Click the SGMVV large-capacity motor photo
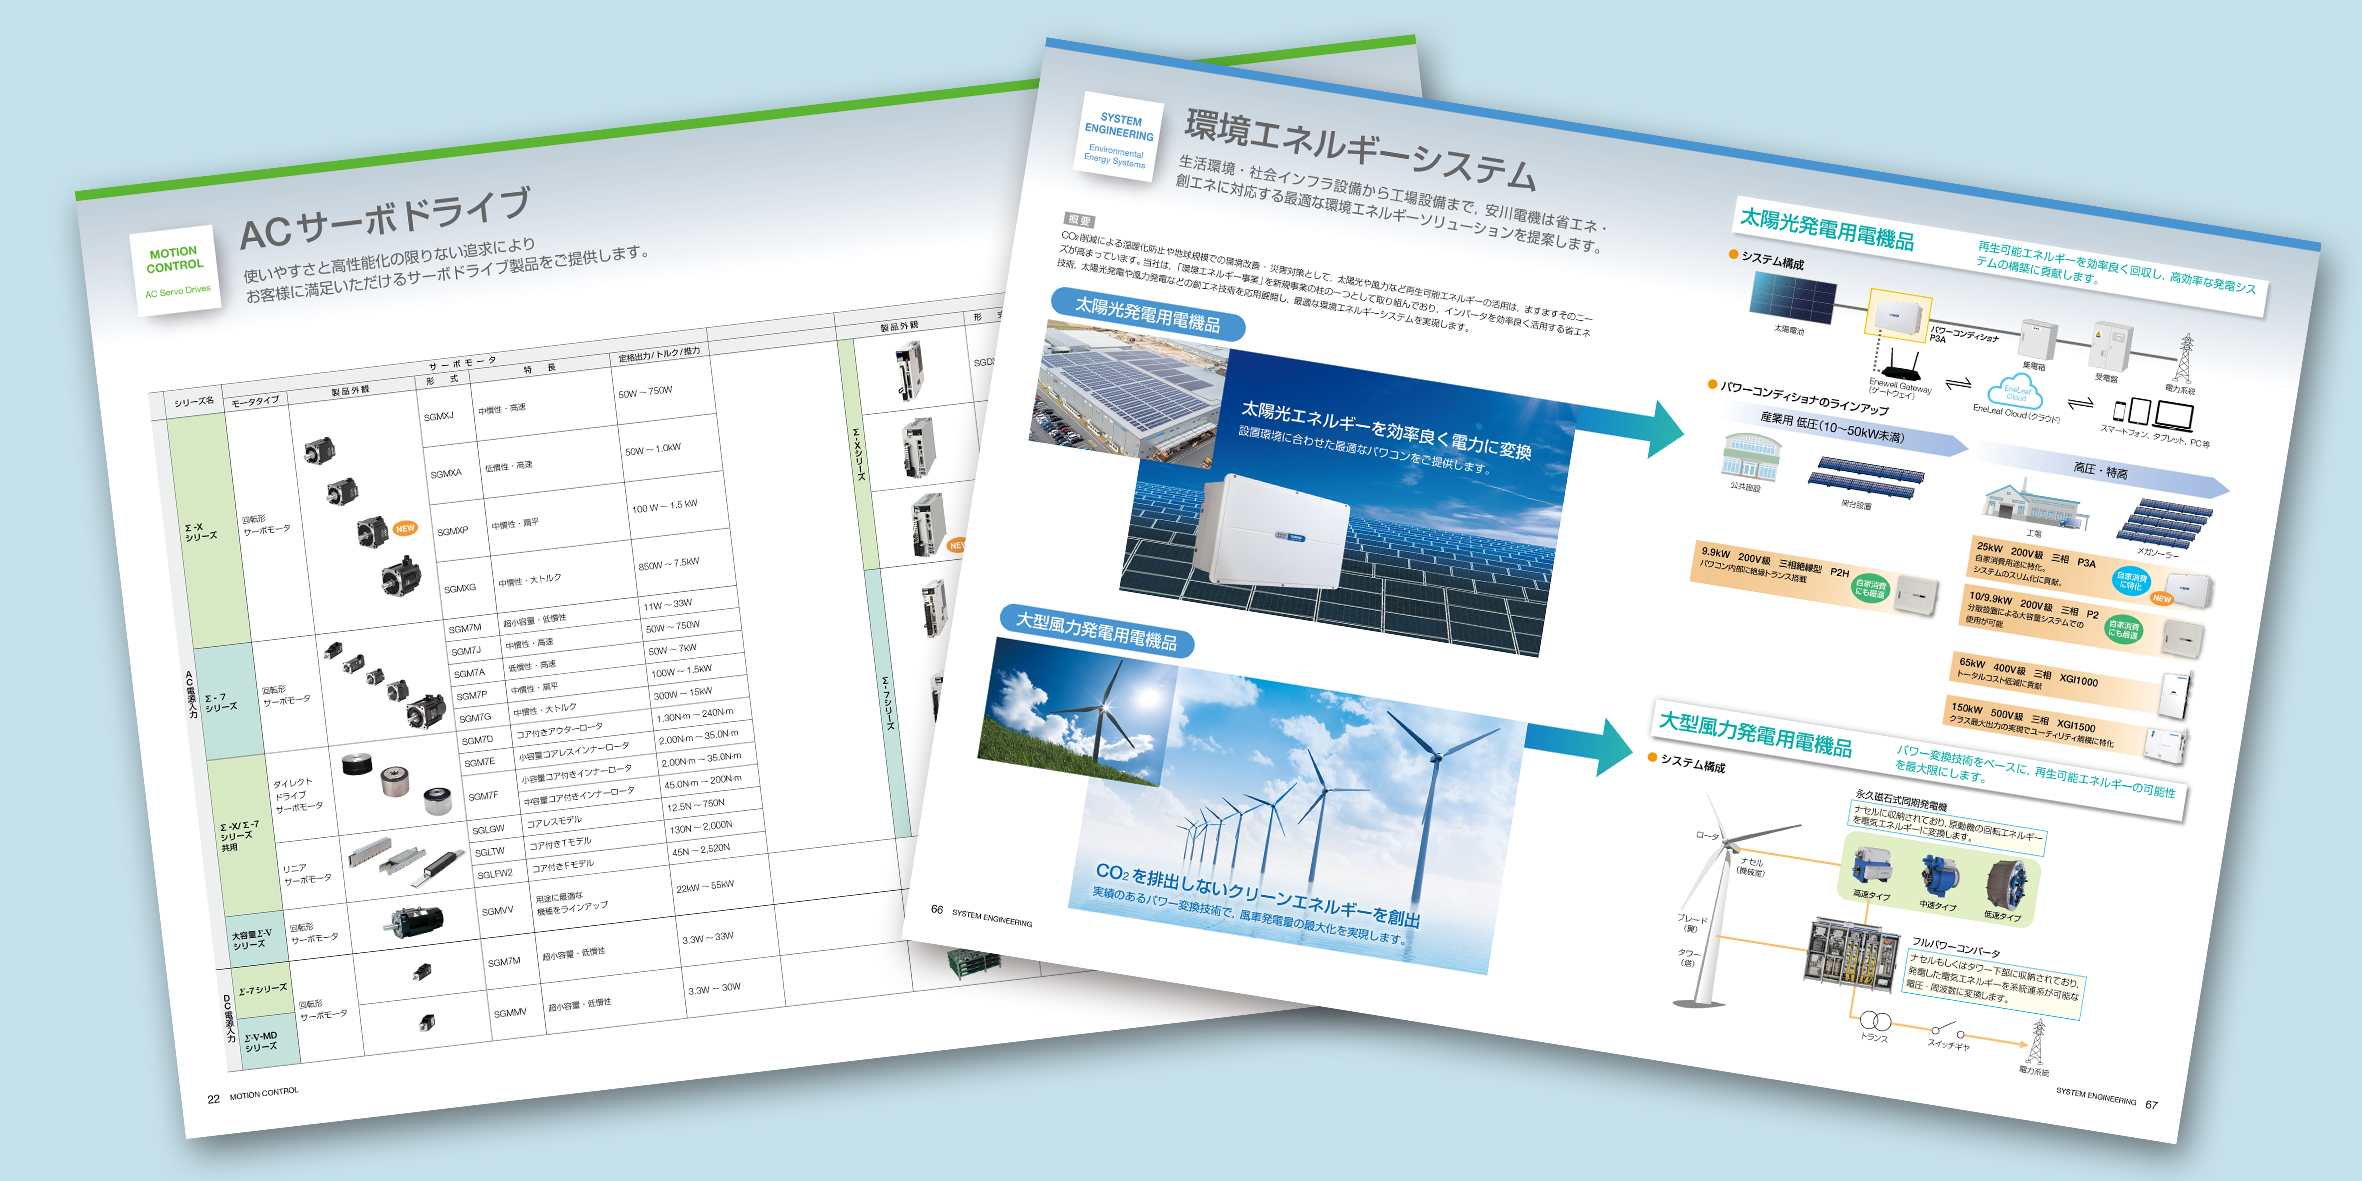The width and height of the screenshot is (2362, 1181). click(x=416, y=922)
